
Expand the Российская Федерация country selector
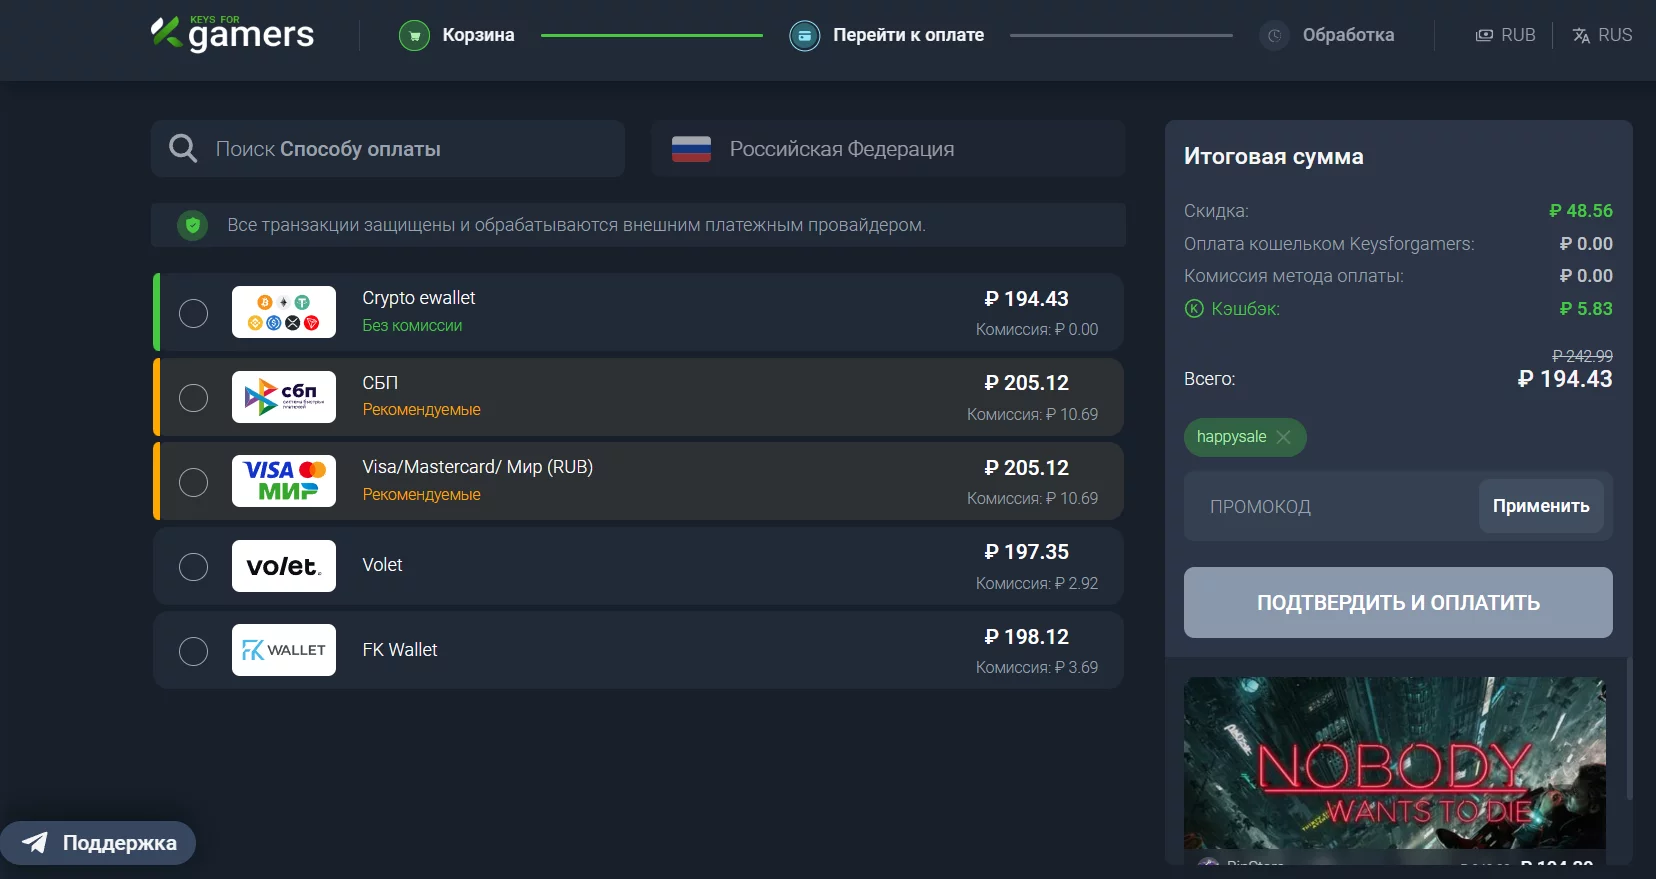[887, 149]
